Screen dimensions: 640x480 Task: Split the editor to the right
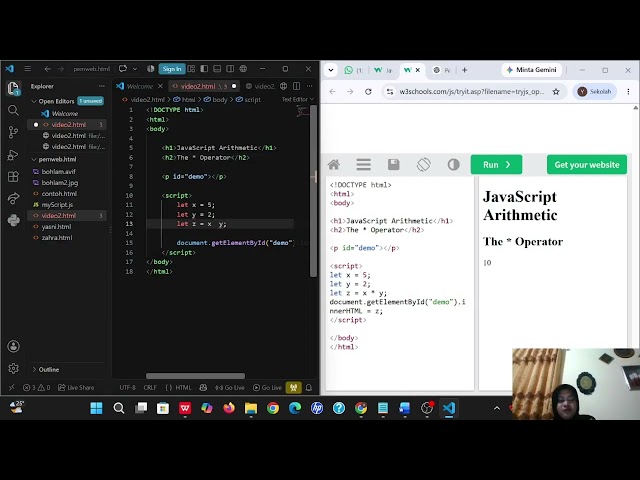[297, 86]
